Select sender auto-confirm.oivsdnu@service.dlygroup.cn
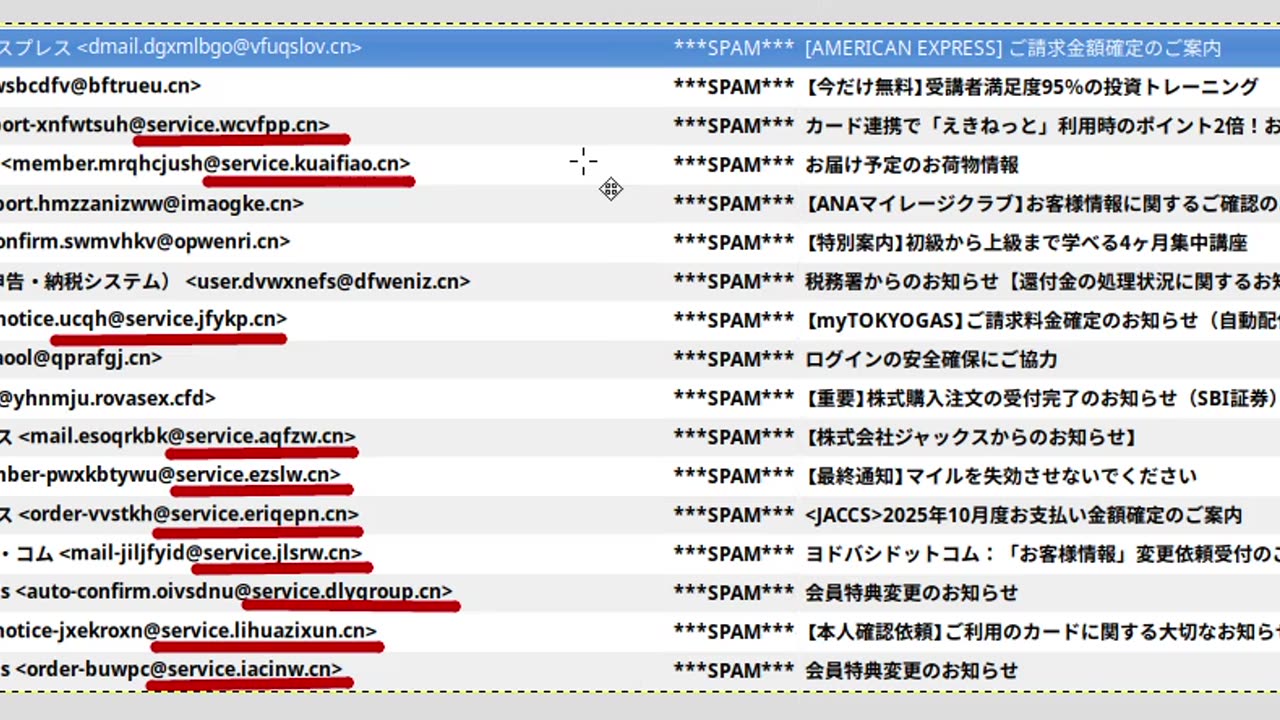Screen dimensions: 1280x720 [234, 592]
